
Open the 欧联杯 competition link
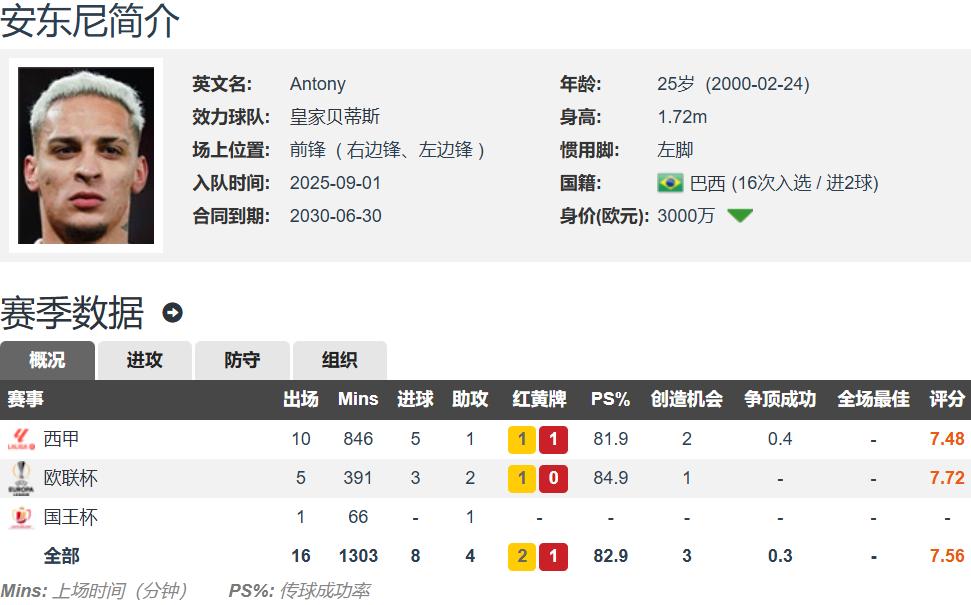coord(71,478)
